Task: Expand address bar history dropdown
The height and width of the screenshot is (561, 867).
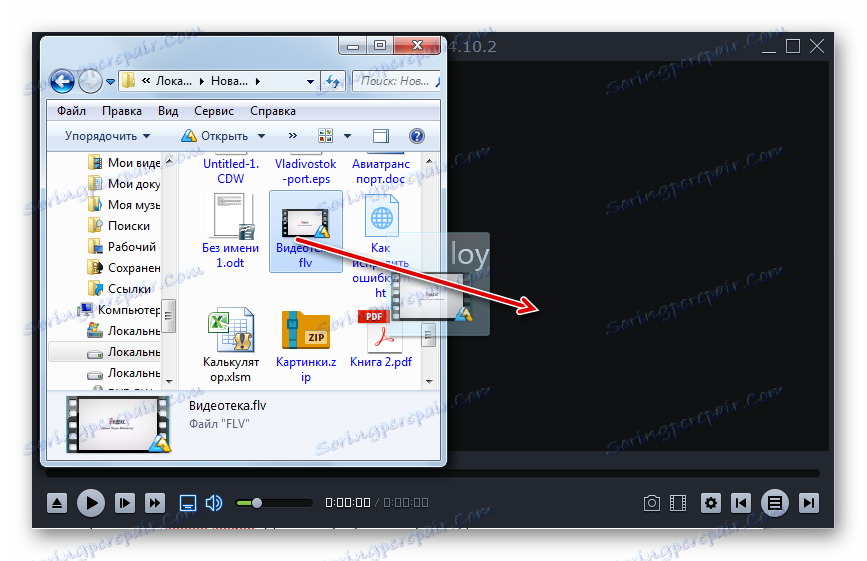Action: (310, 81)
